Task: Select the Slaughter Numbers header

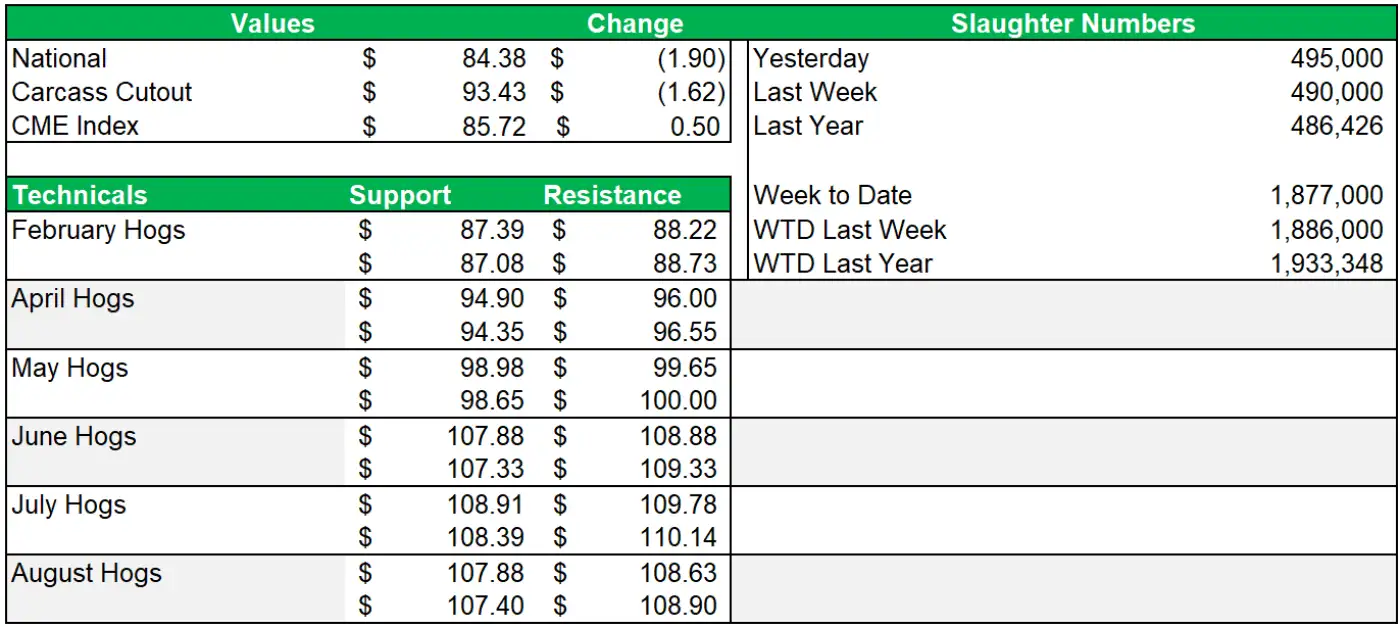Action: tap(1072, 24)
